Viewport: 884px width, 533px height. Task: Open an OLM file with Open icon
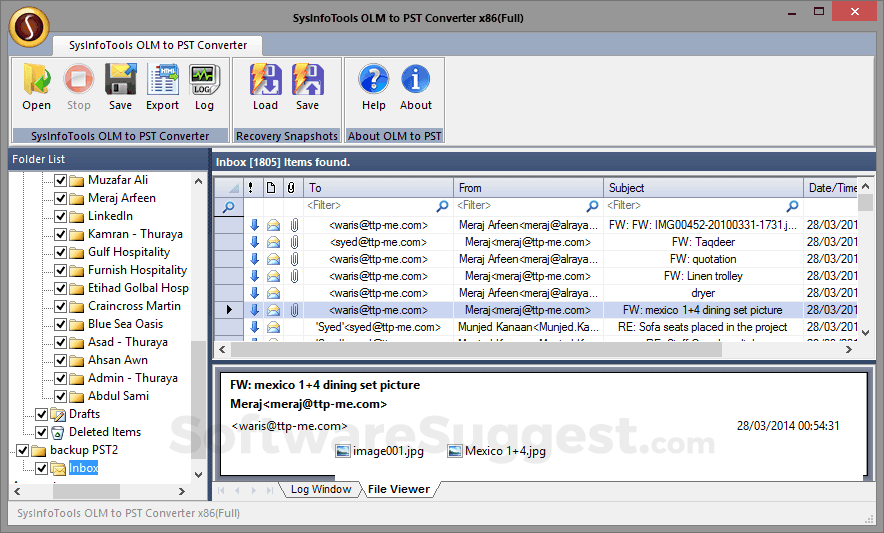(37, 79)
